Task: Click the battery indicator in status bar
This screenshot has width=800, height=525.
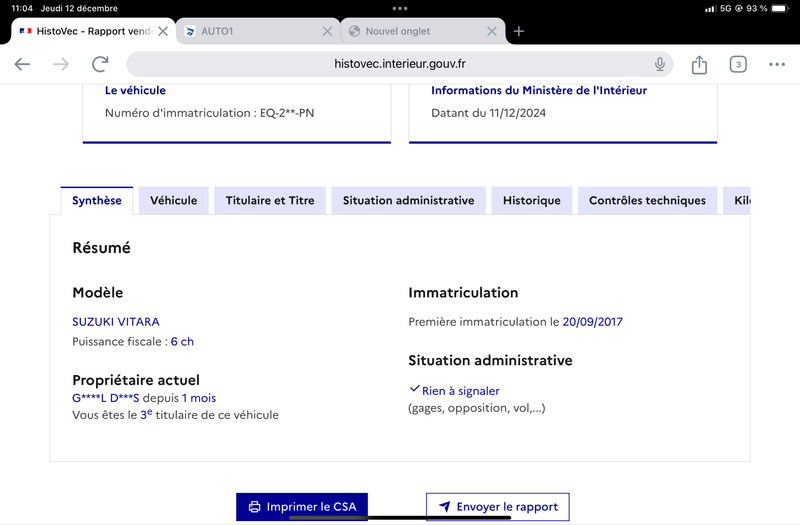Action: coord(780,8)
